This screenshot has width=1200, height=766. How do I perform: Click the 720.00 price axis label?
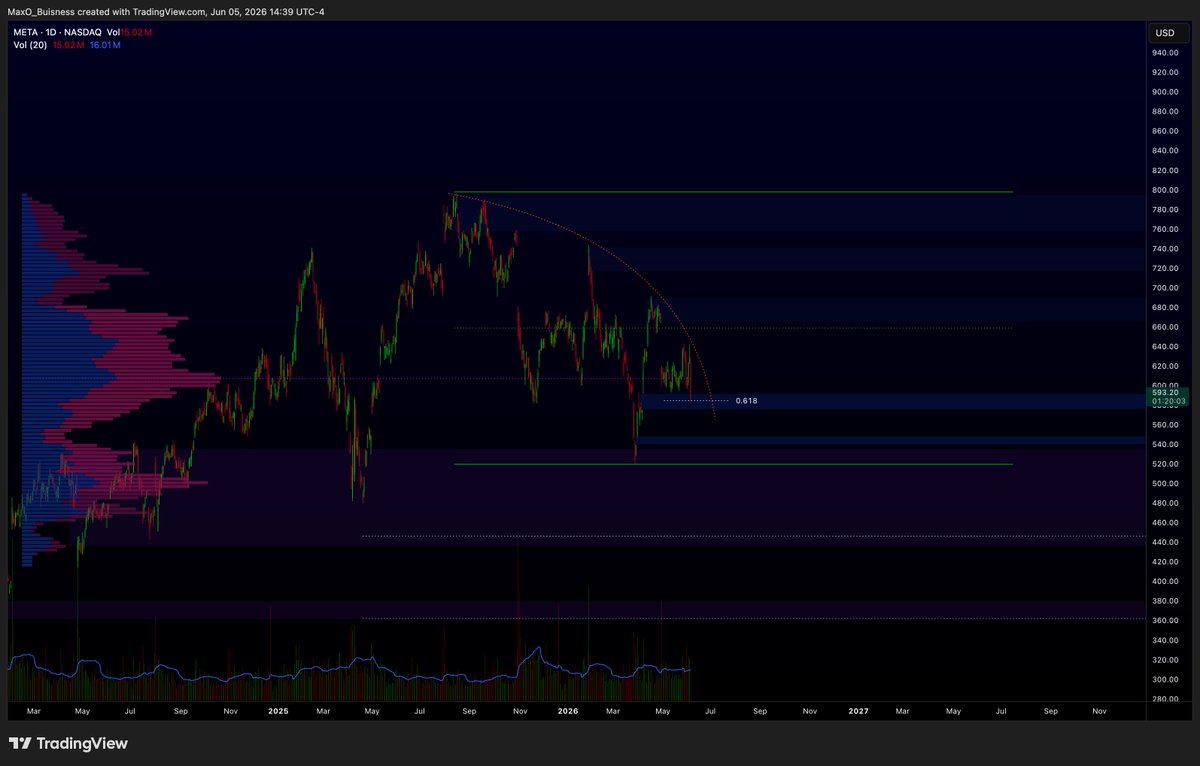(1165, 268)
